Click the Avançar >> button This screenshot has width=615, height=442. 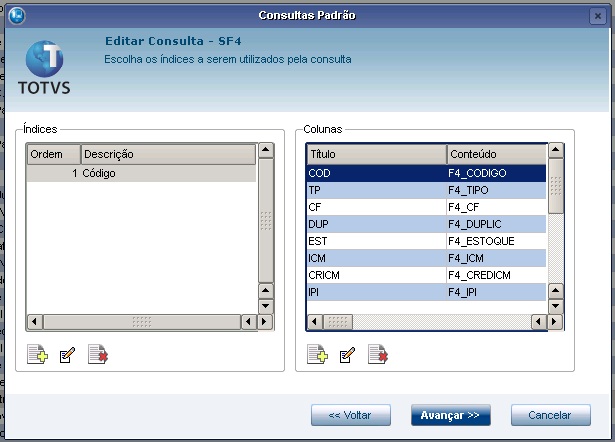click(451, 415)
